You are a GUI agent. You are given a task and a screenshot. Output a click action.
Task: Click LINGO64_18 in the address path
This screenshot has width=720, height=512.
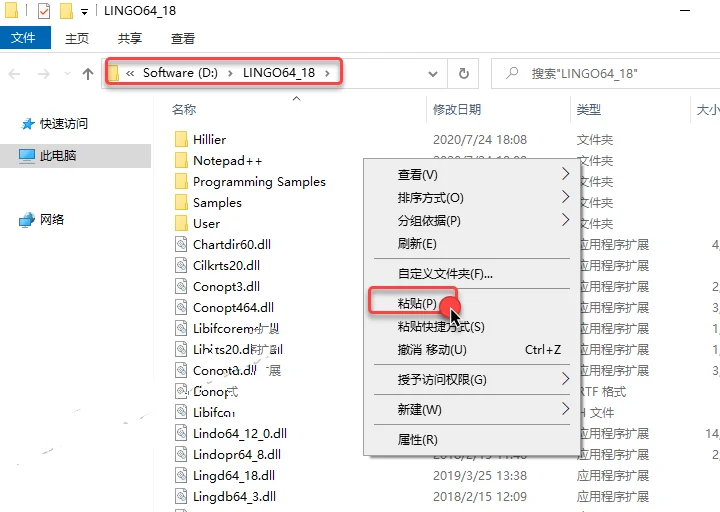pos(279,73)
